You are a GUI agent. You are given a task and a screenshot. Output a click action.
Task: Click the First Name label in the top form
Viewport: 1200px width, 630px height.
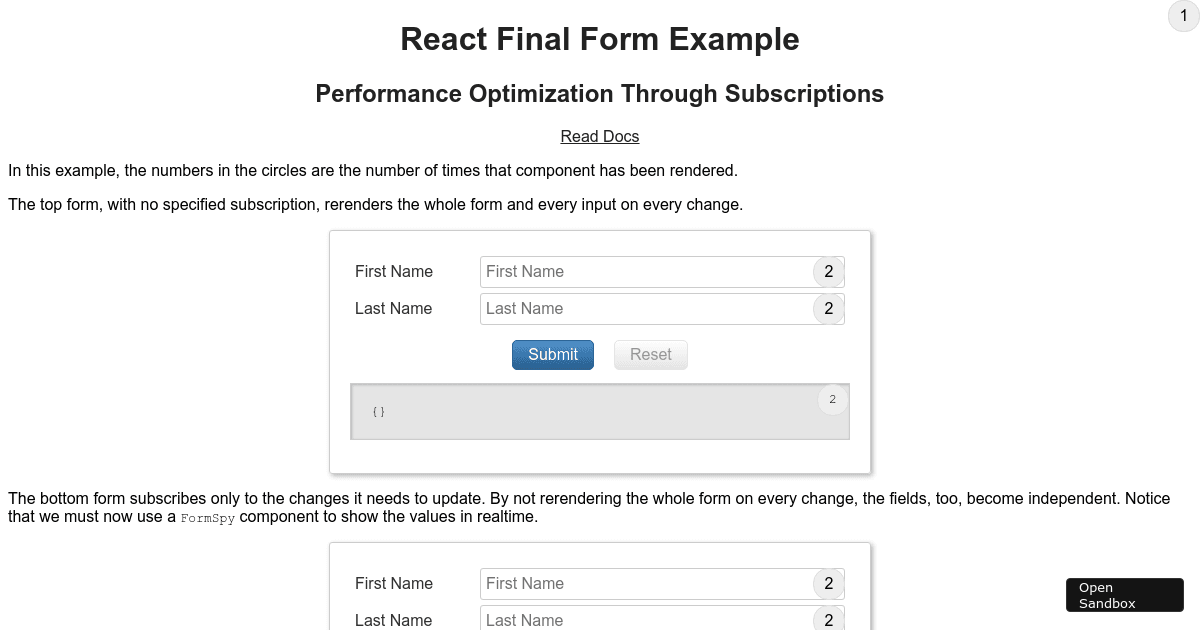click(394, 271)
